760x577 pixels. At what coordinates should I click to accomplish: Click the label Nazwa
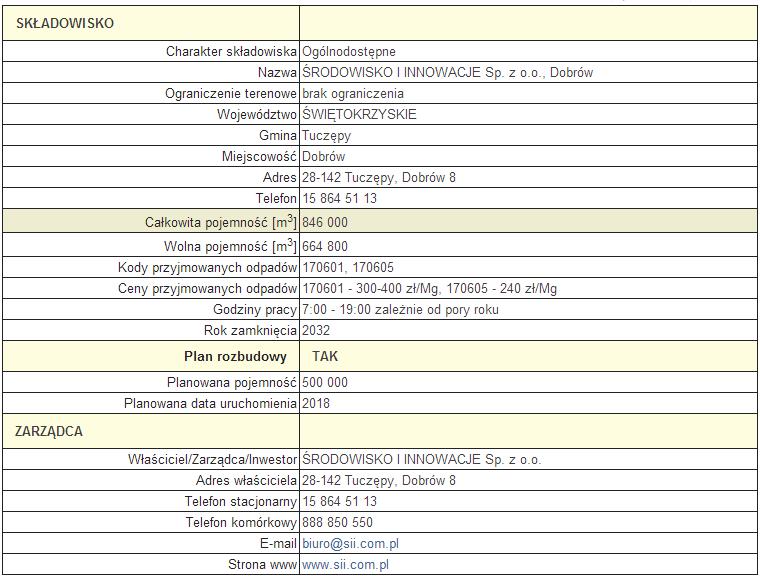[277, 72]
